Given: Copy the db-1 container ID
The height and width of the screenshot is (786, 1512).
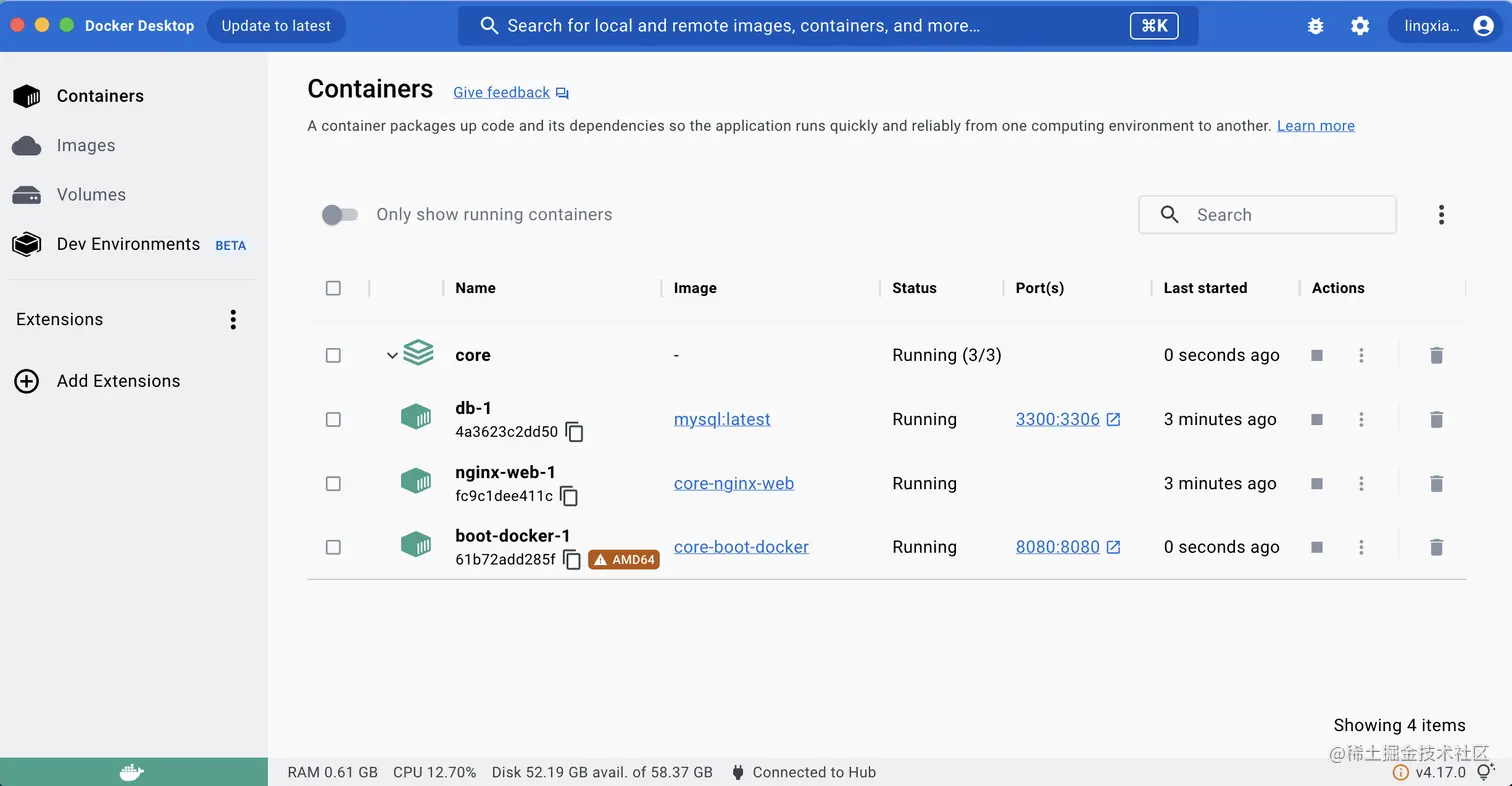Looking at the screenshot, I should (574, 432).
